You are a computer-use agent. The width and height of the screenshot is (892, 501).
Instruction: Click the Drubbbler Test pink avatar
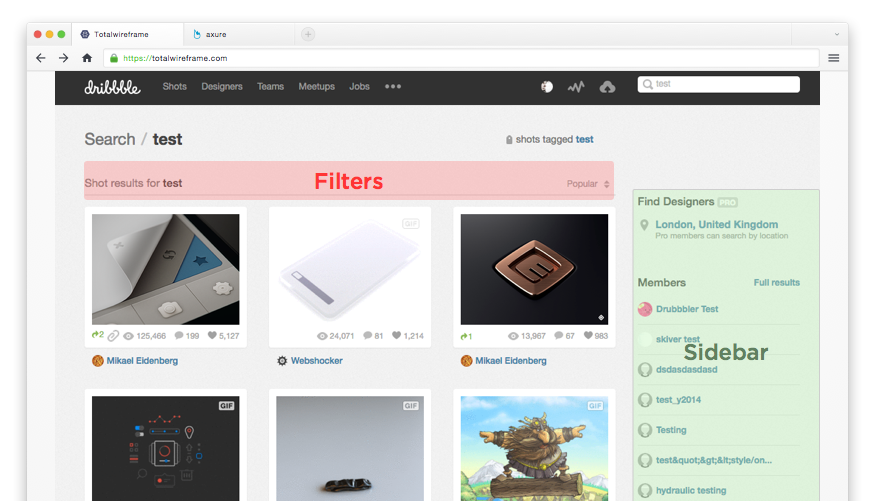coord(645,309)
